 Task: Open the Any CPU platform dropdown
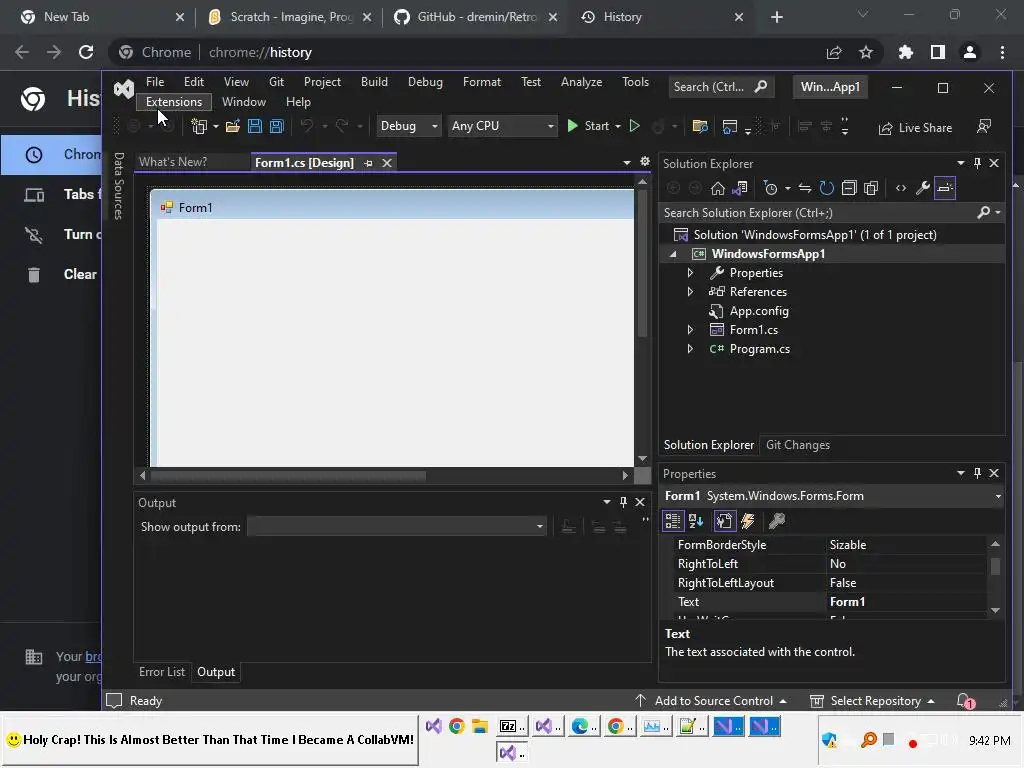point(502,126)
